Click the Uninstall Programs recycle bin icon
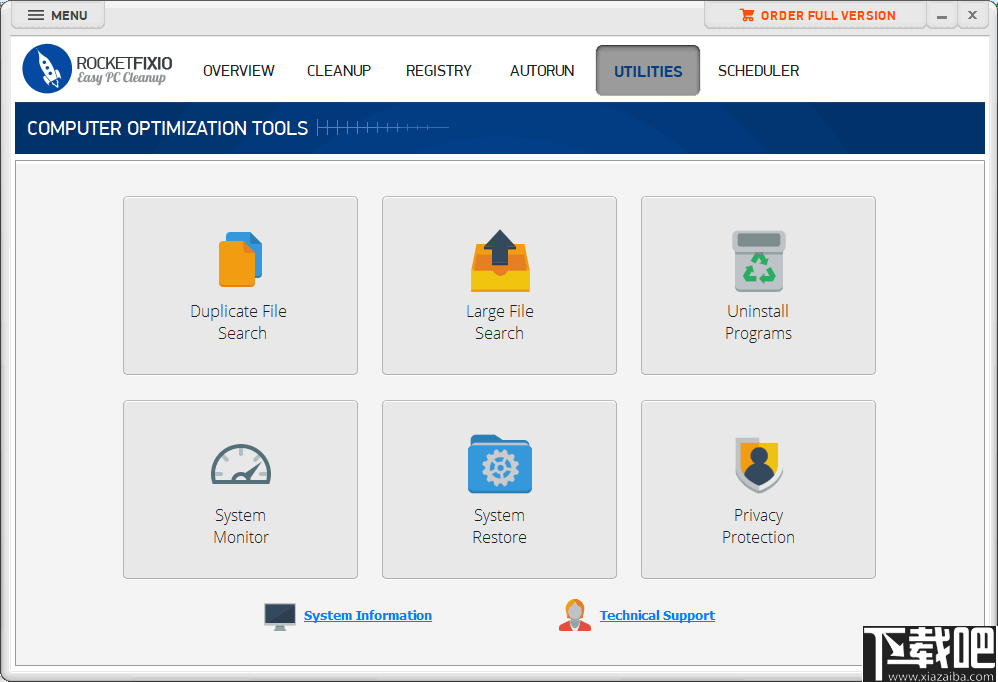This screenshot has width=998, height=682. 759,261
